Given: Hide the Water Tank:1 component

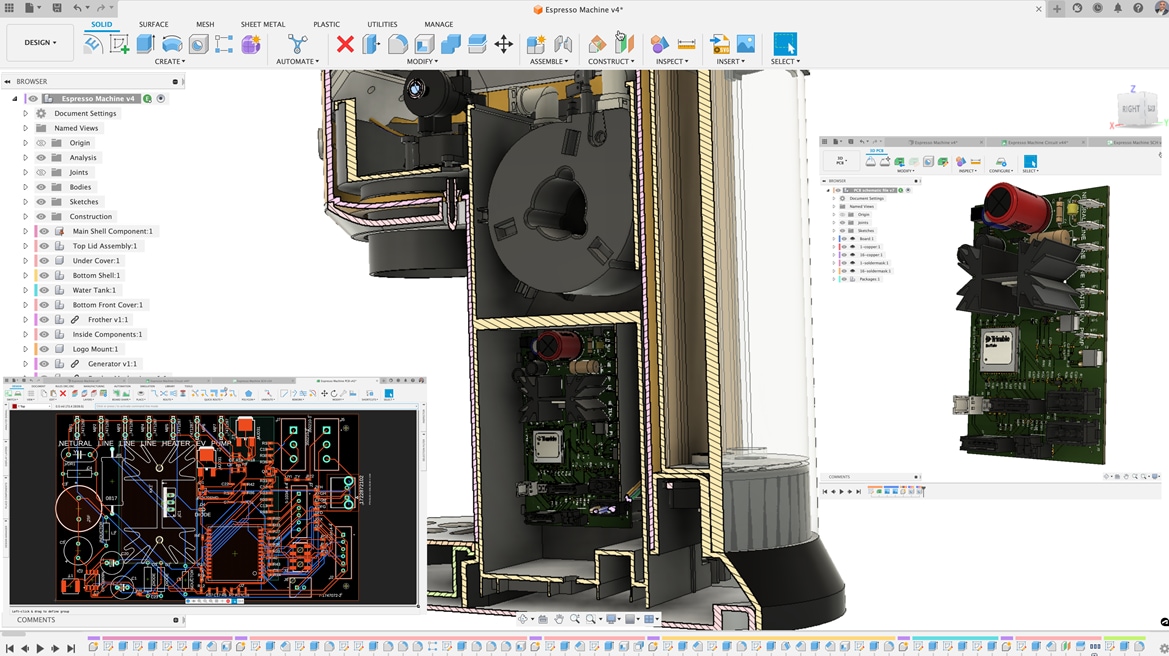Looking at the screenshot, I should tap(44, 290).
